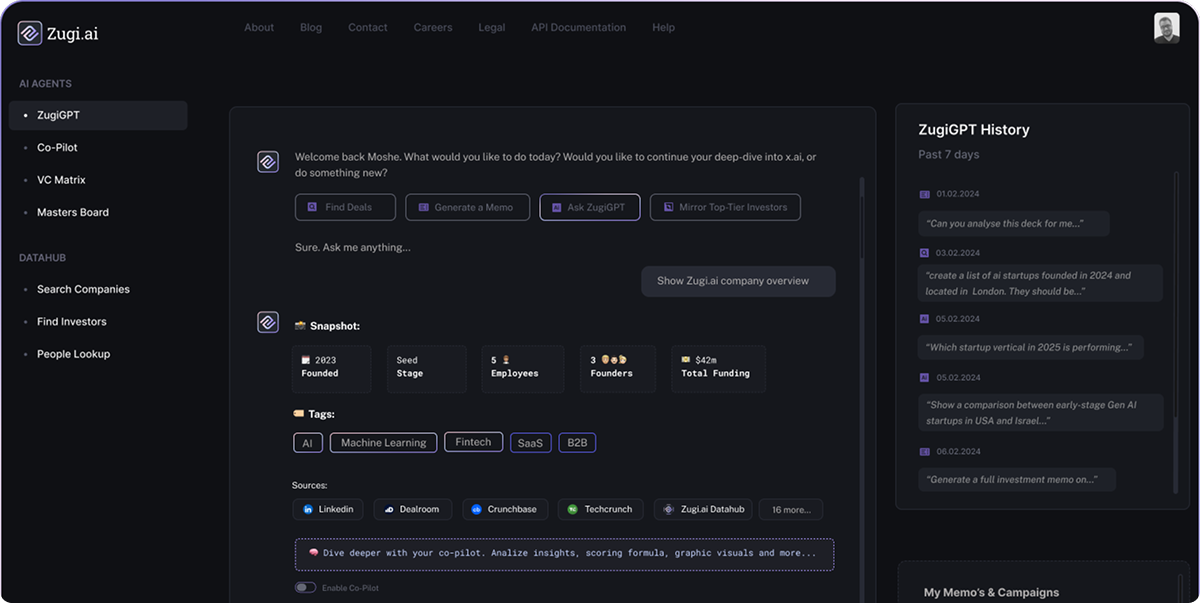
Task: Click the ZugiGPT avatar beside the welcome message
Action: coord(268,162)
